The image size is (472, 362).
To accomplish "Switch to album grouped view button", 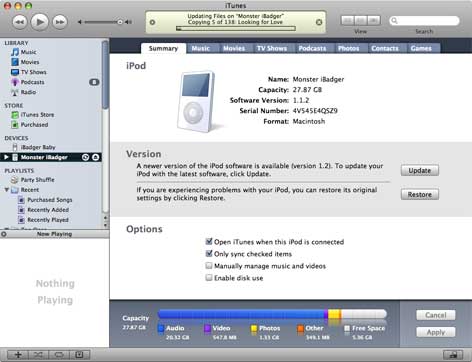I will click(x=361, y=21).
